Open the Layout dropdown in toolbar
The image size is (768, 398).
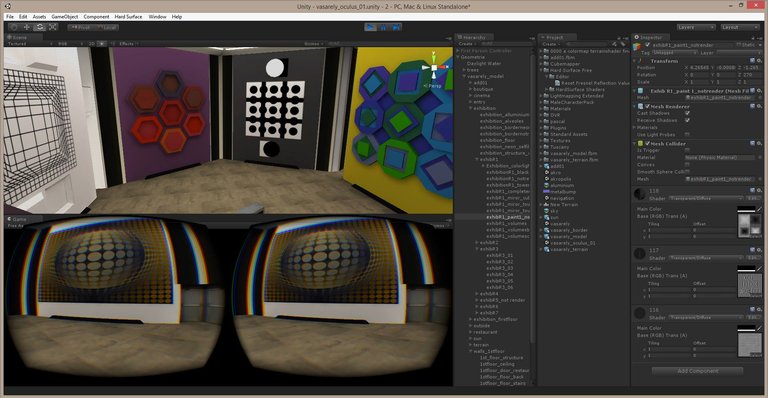tap(740, 27)
